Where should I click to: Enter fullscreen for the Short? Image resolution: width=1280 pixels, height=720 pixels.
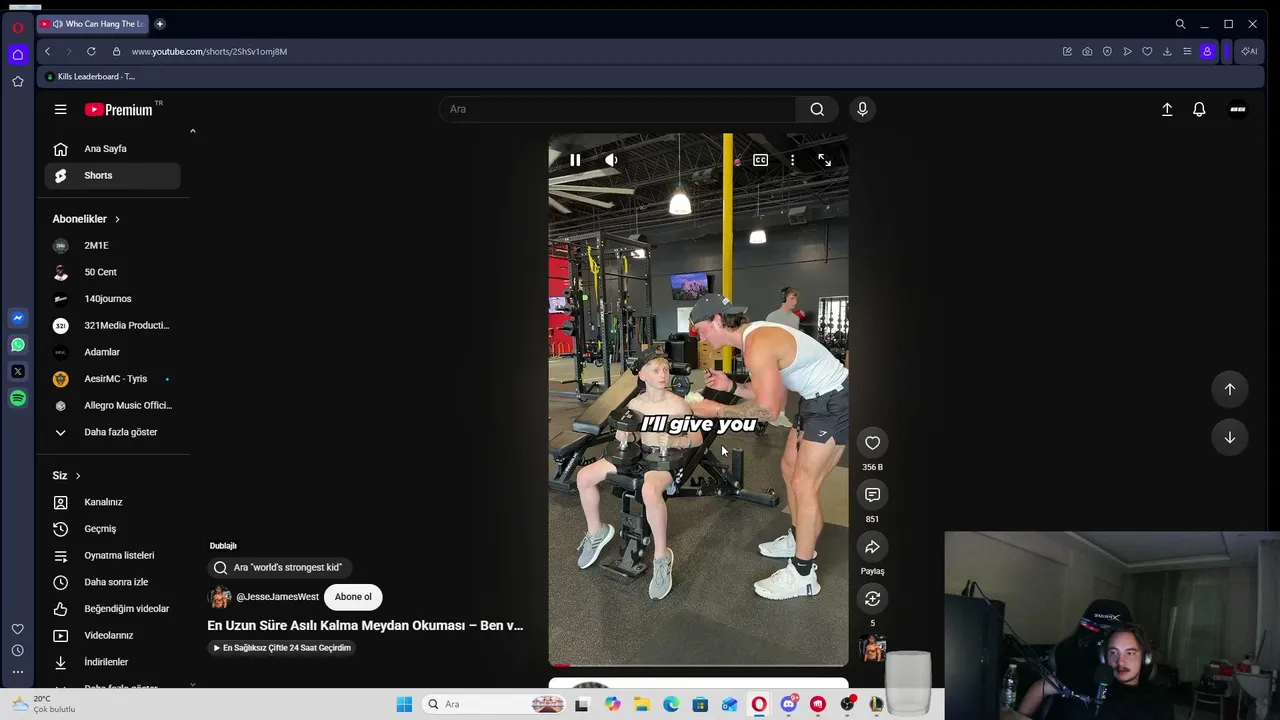click(824, 160)
